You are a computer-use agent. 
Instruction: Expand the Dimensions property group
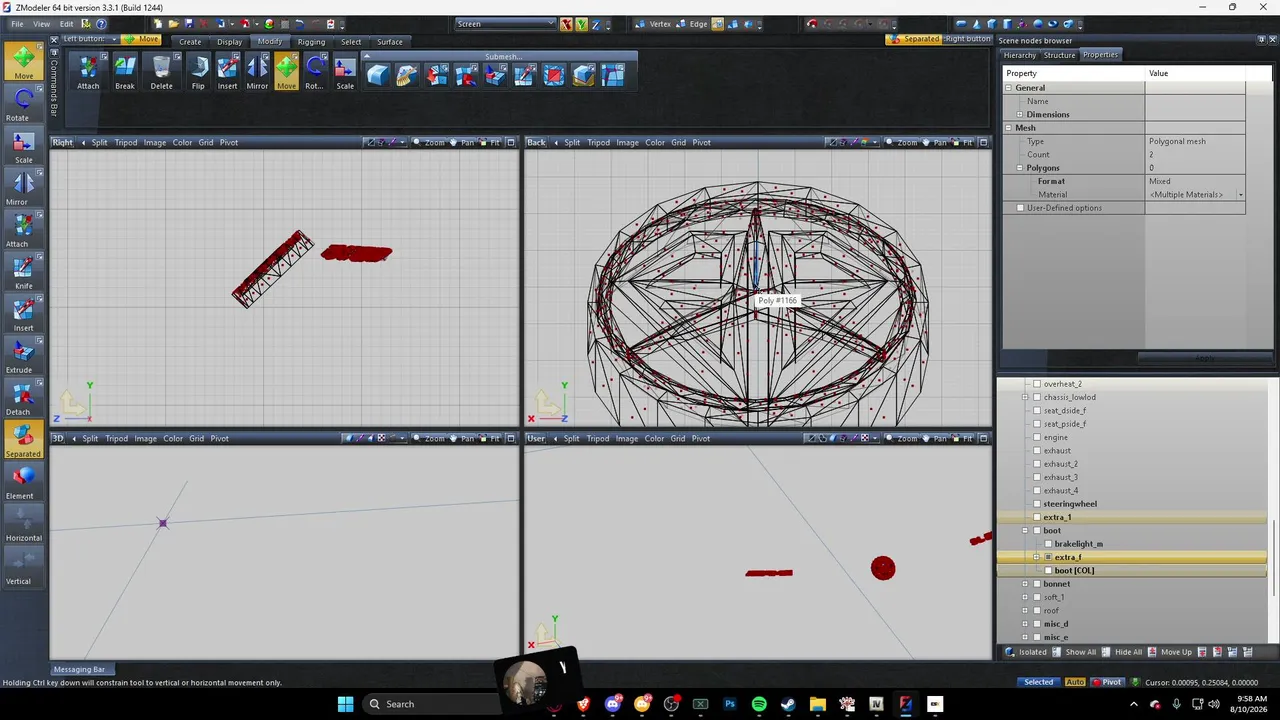click(x=1020, y=115)
